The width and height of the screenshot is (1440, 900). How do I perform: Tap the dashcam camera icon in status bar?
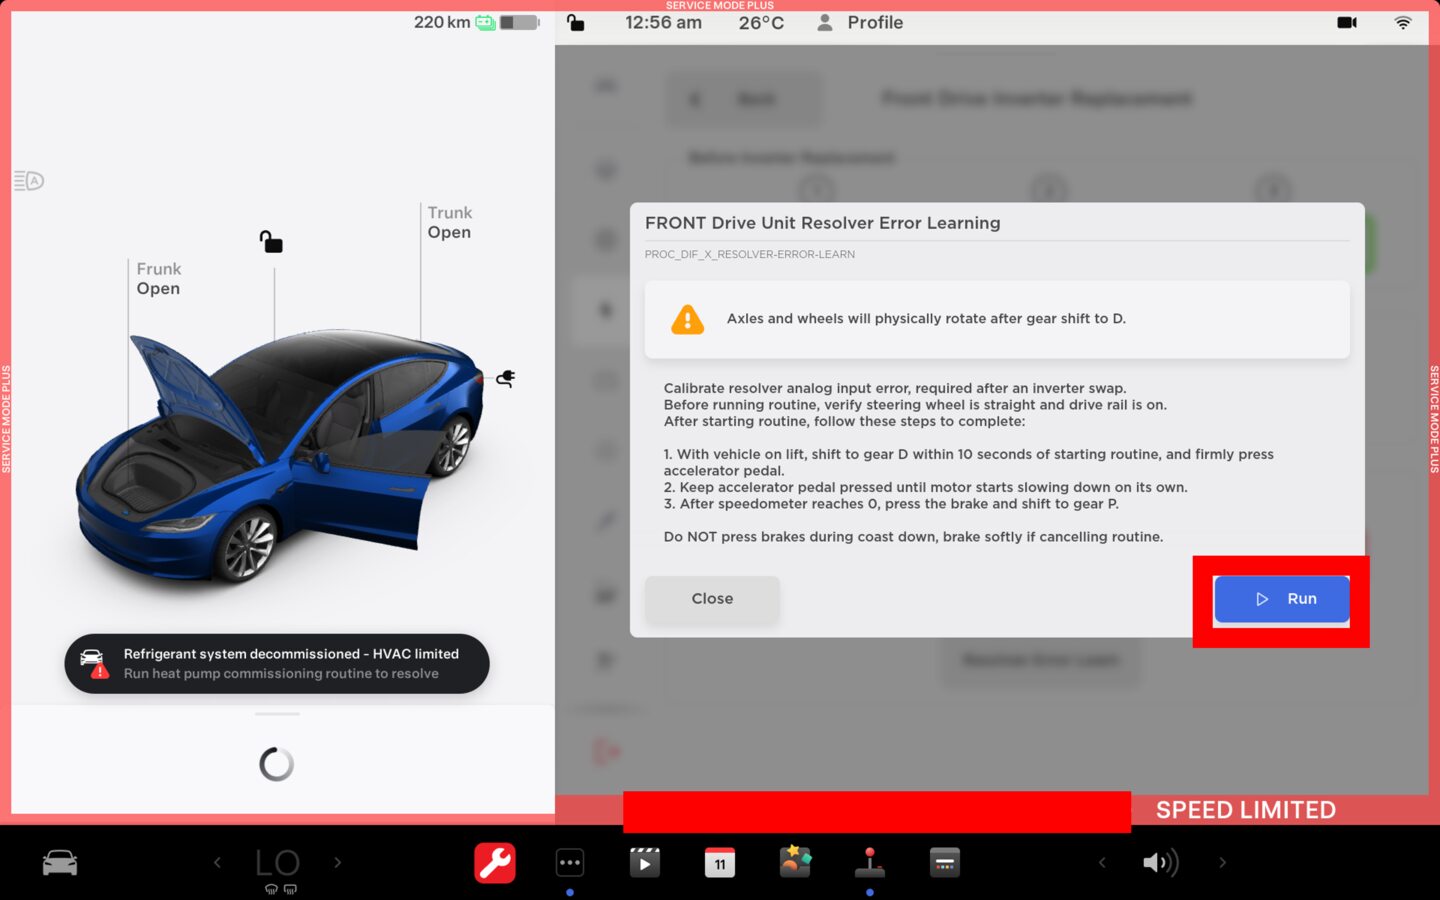coord(1347,23)
